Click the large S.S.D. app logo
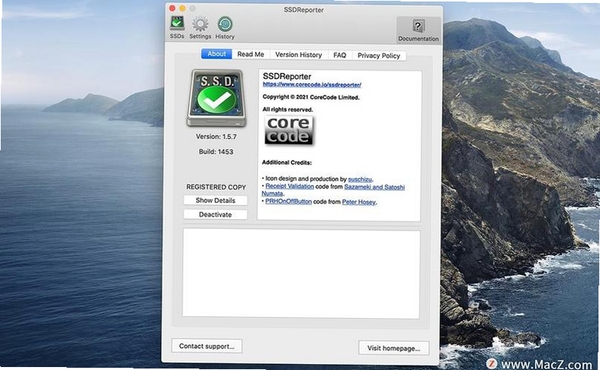600x370 pixels. click(216, 98)
